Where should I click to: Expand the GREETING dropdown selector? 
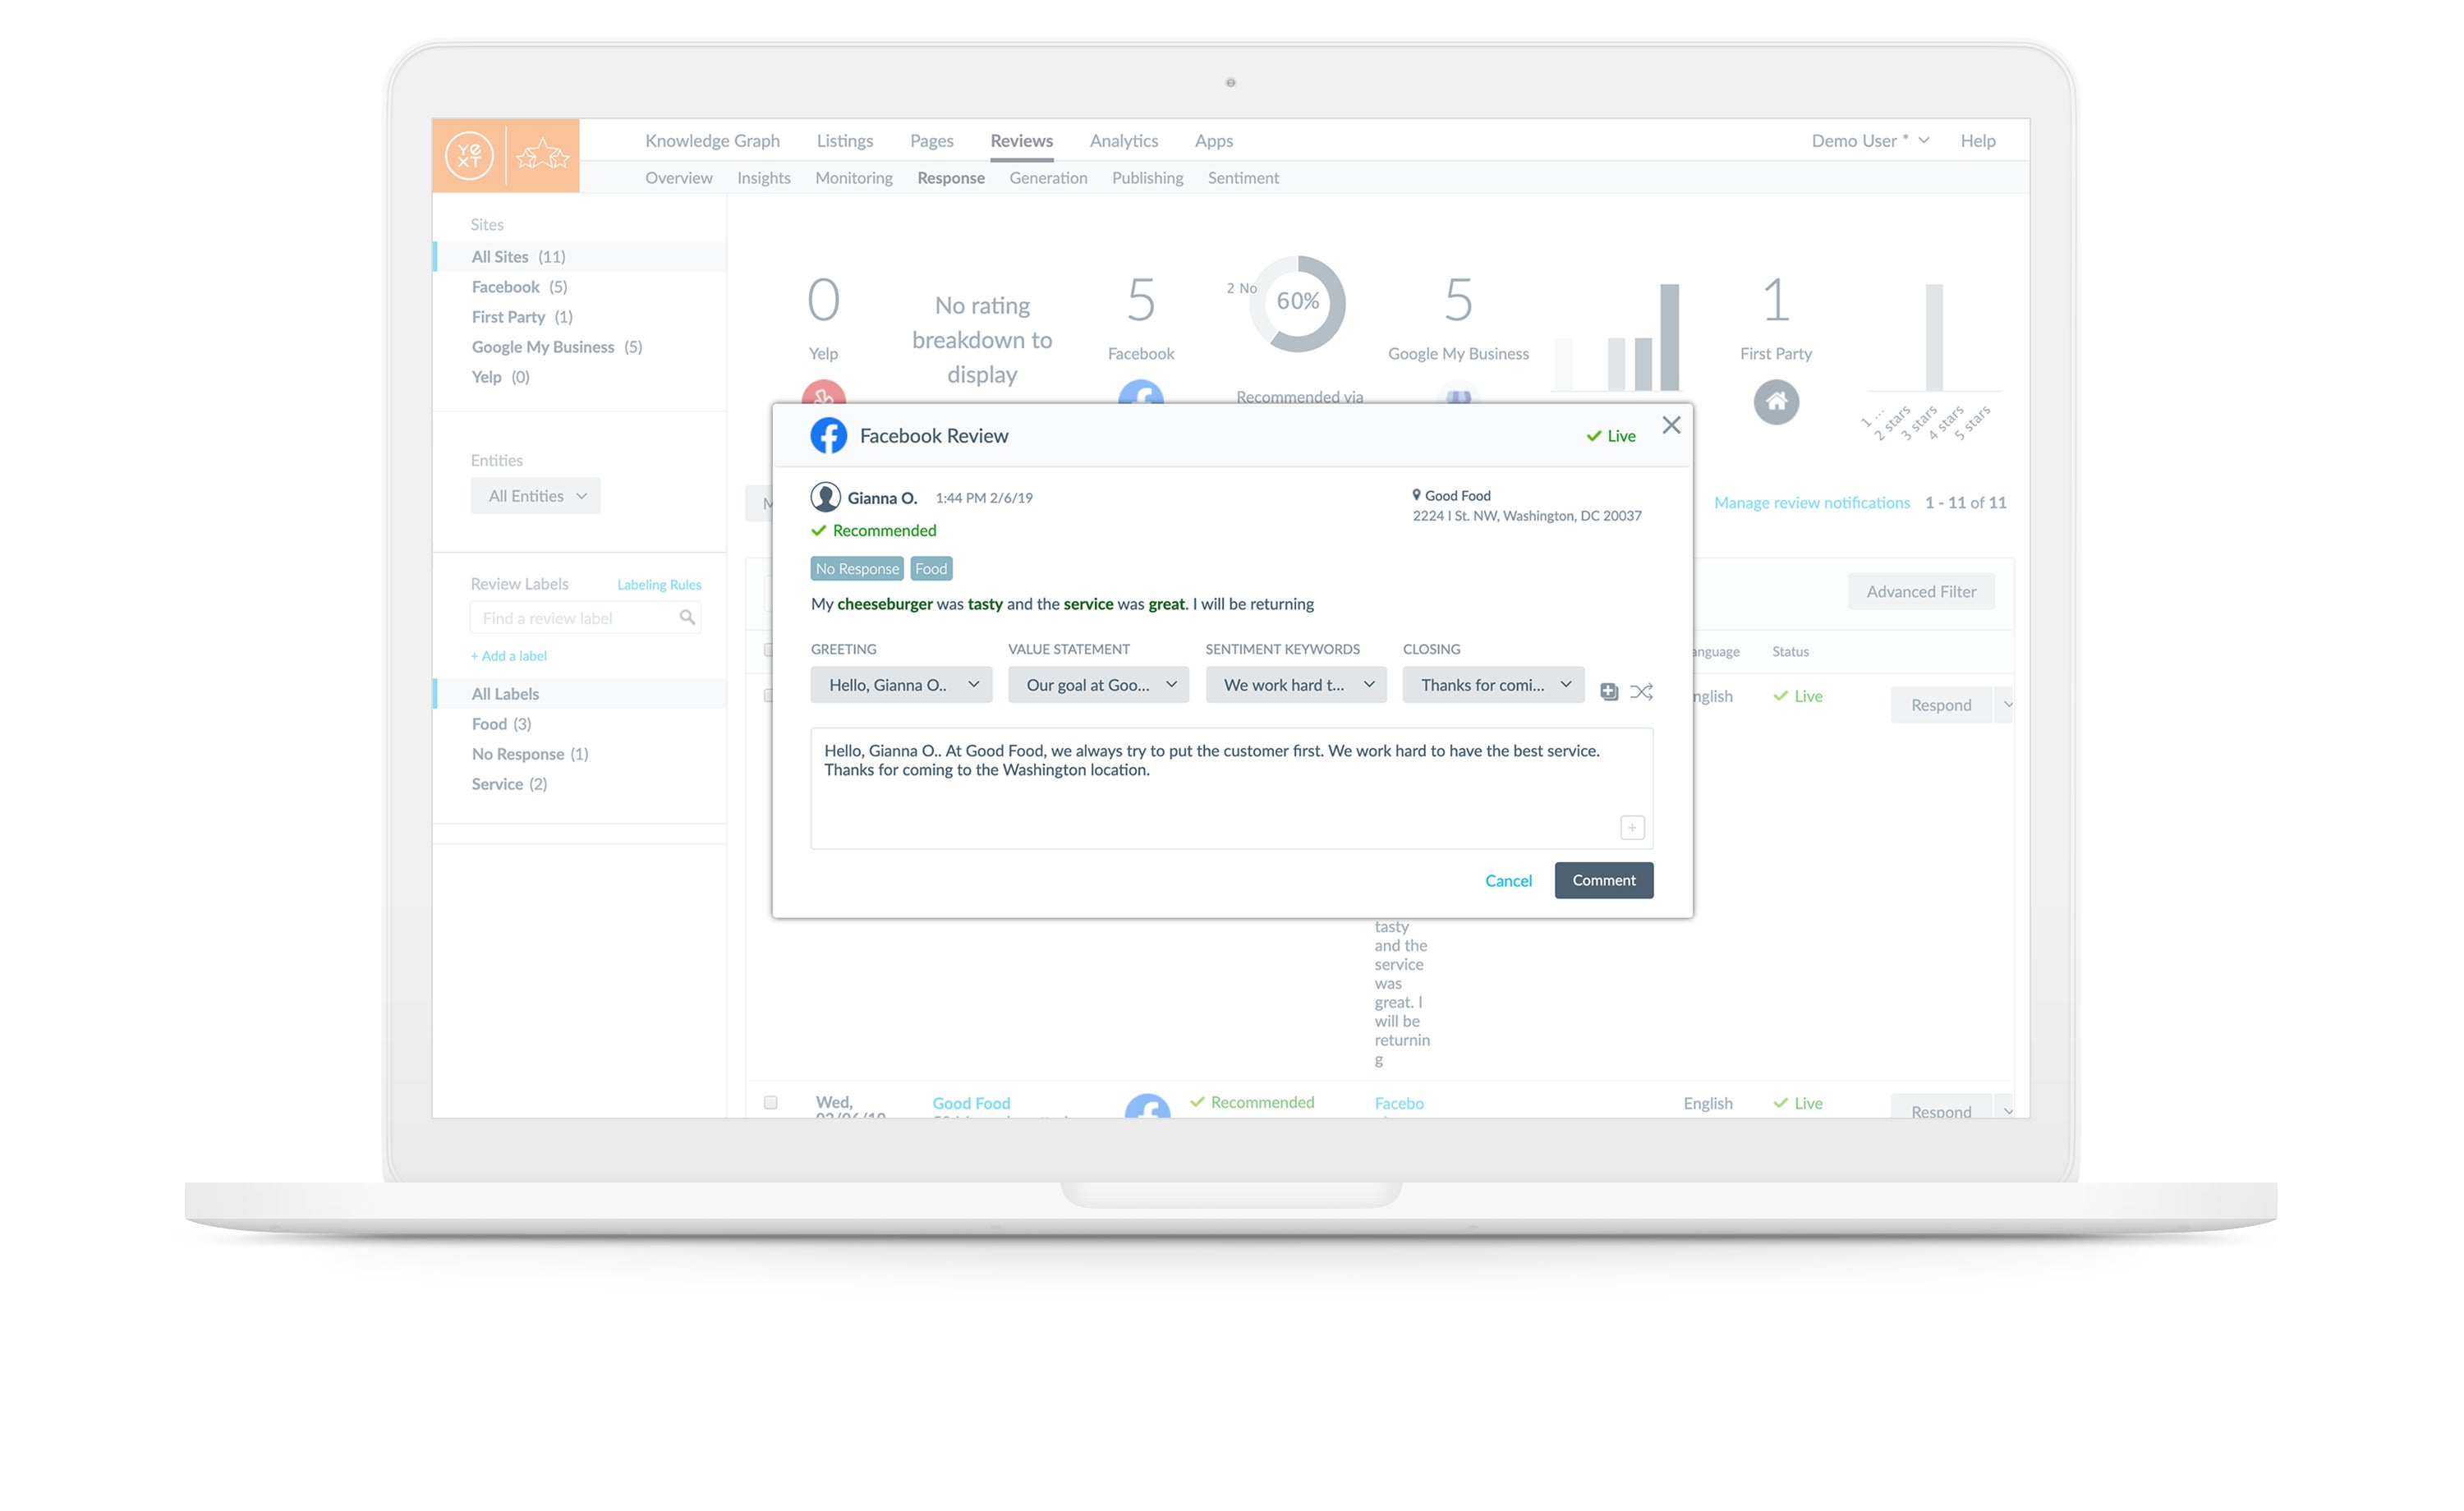(x=899, y=684)
